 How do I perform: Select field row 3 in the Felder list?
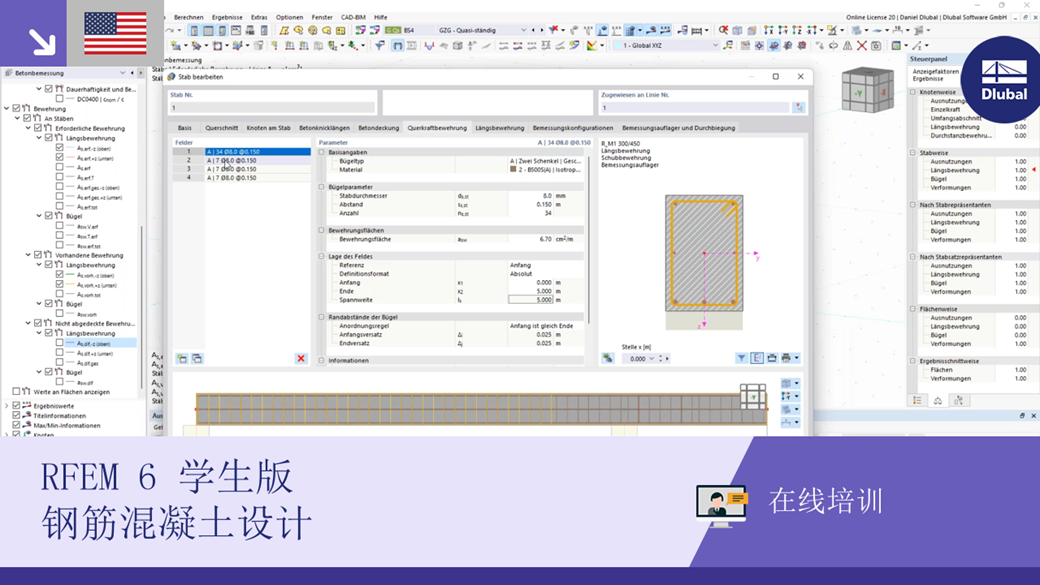point(241,169)
